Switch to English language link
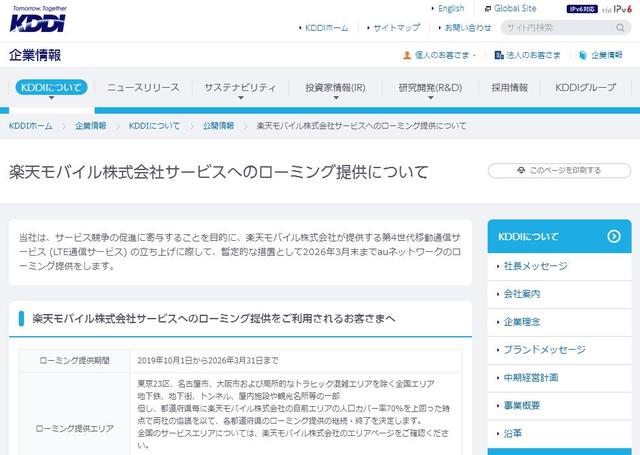 point(451,9)
